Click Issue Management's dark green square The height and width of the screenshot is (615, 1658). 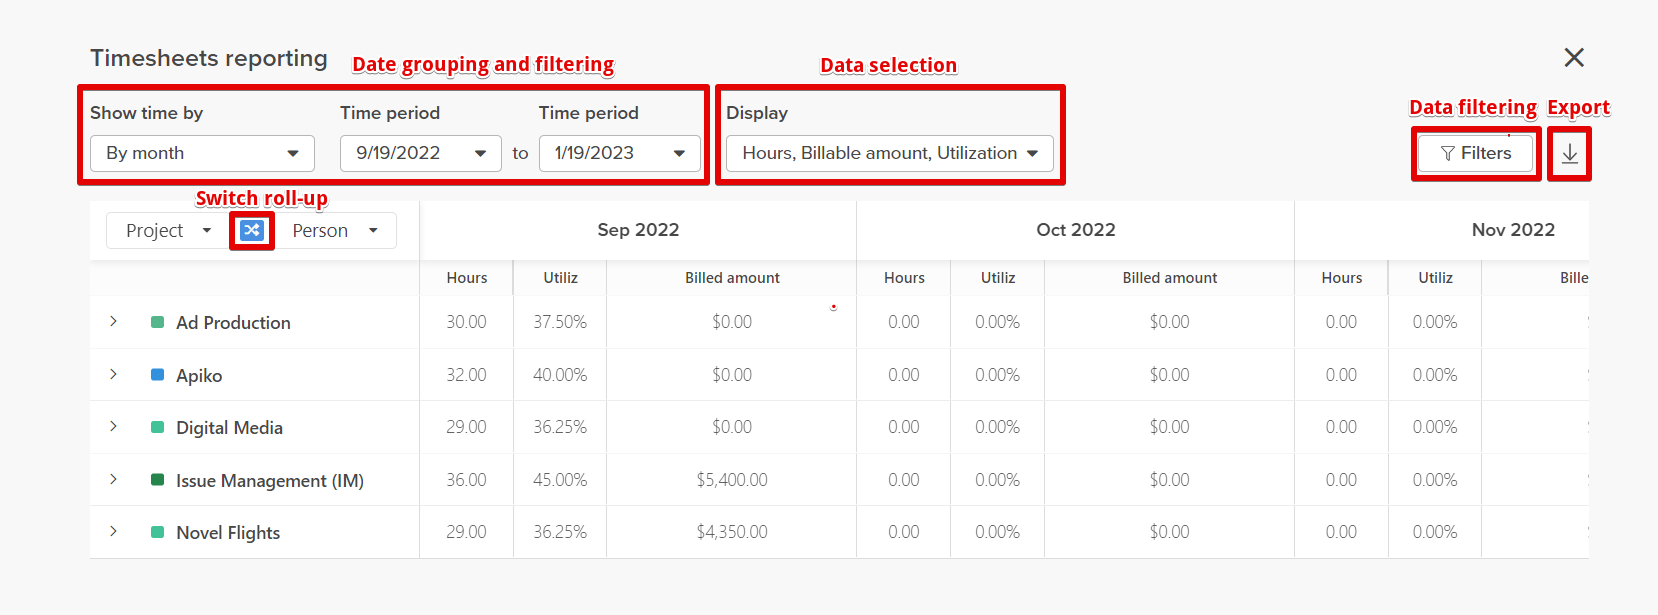(x=155, y=480)
